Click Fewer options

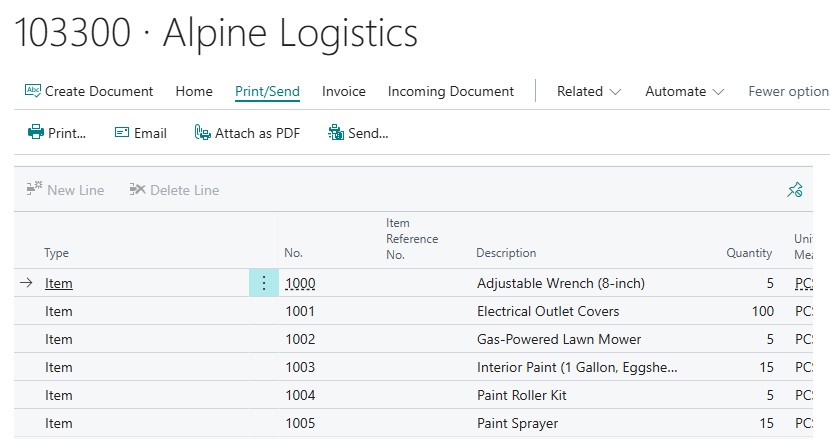[x=789, y=91]
